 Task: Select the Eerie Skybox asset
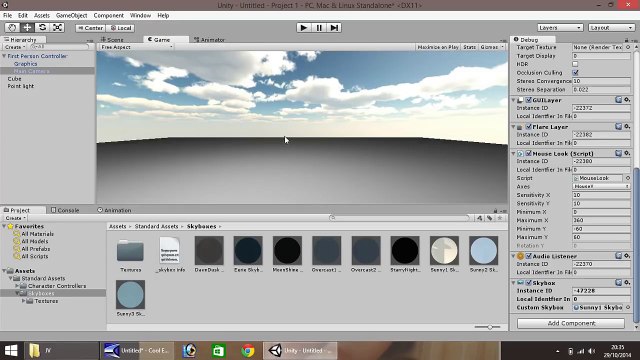tap(248, 254)
